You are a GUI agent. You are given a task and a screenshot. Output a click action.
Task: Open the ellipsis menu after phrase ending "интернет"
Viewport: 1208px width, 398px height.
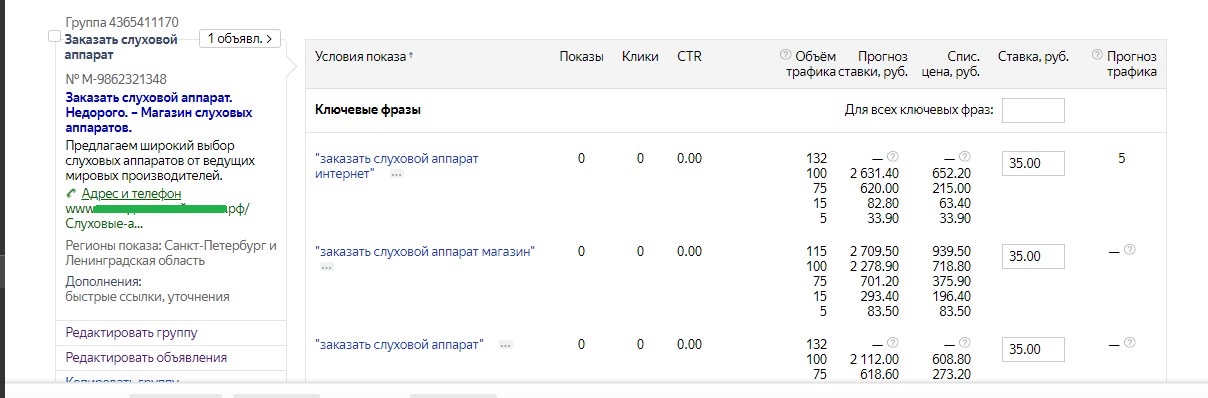397,174
